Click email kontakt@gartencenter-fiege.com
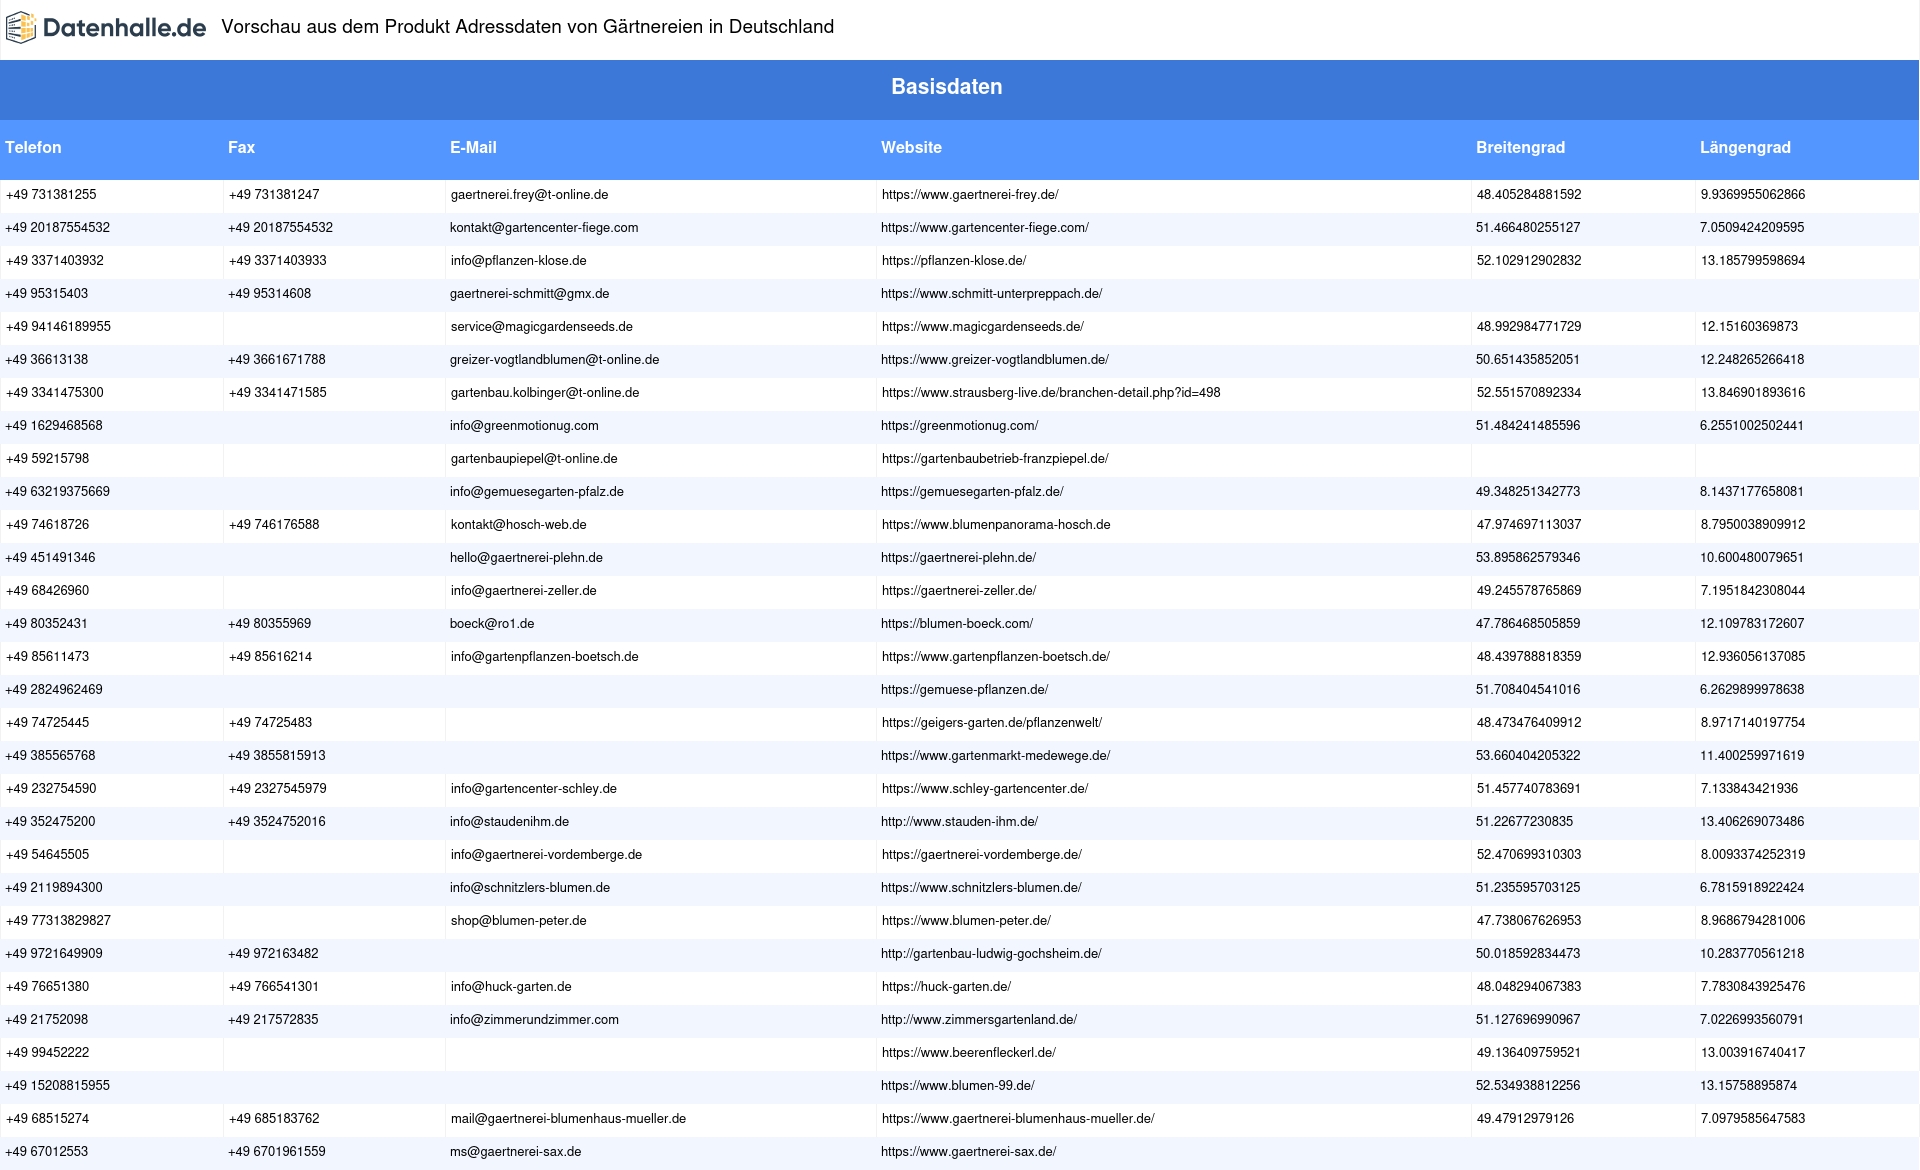This screenshot has height=1170, width=1920. coord(544,228)
